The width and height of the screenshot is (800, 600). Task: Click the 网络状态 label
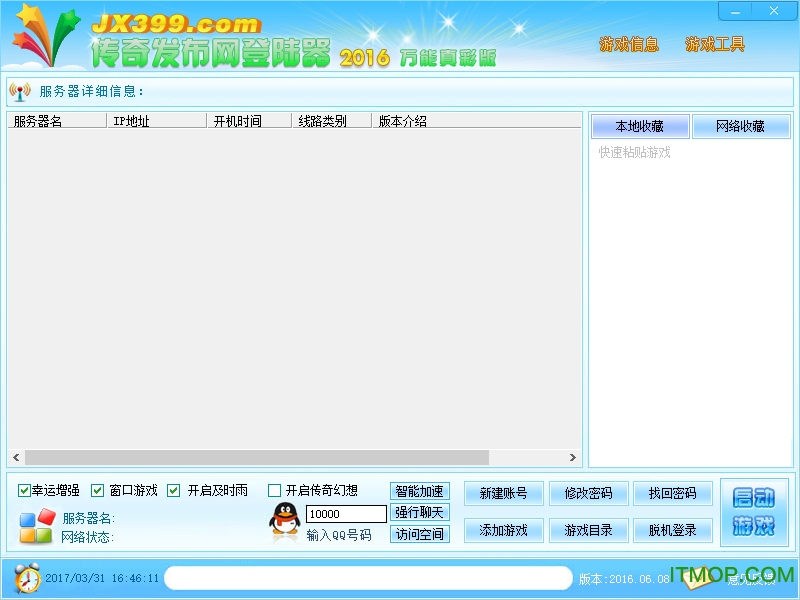tap(87, 537)
